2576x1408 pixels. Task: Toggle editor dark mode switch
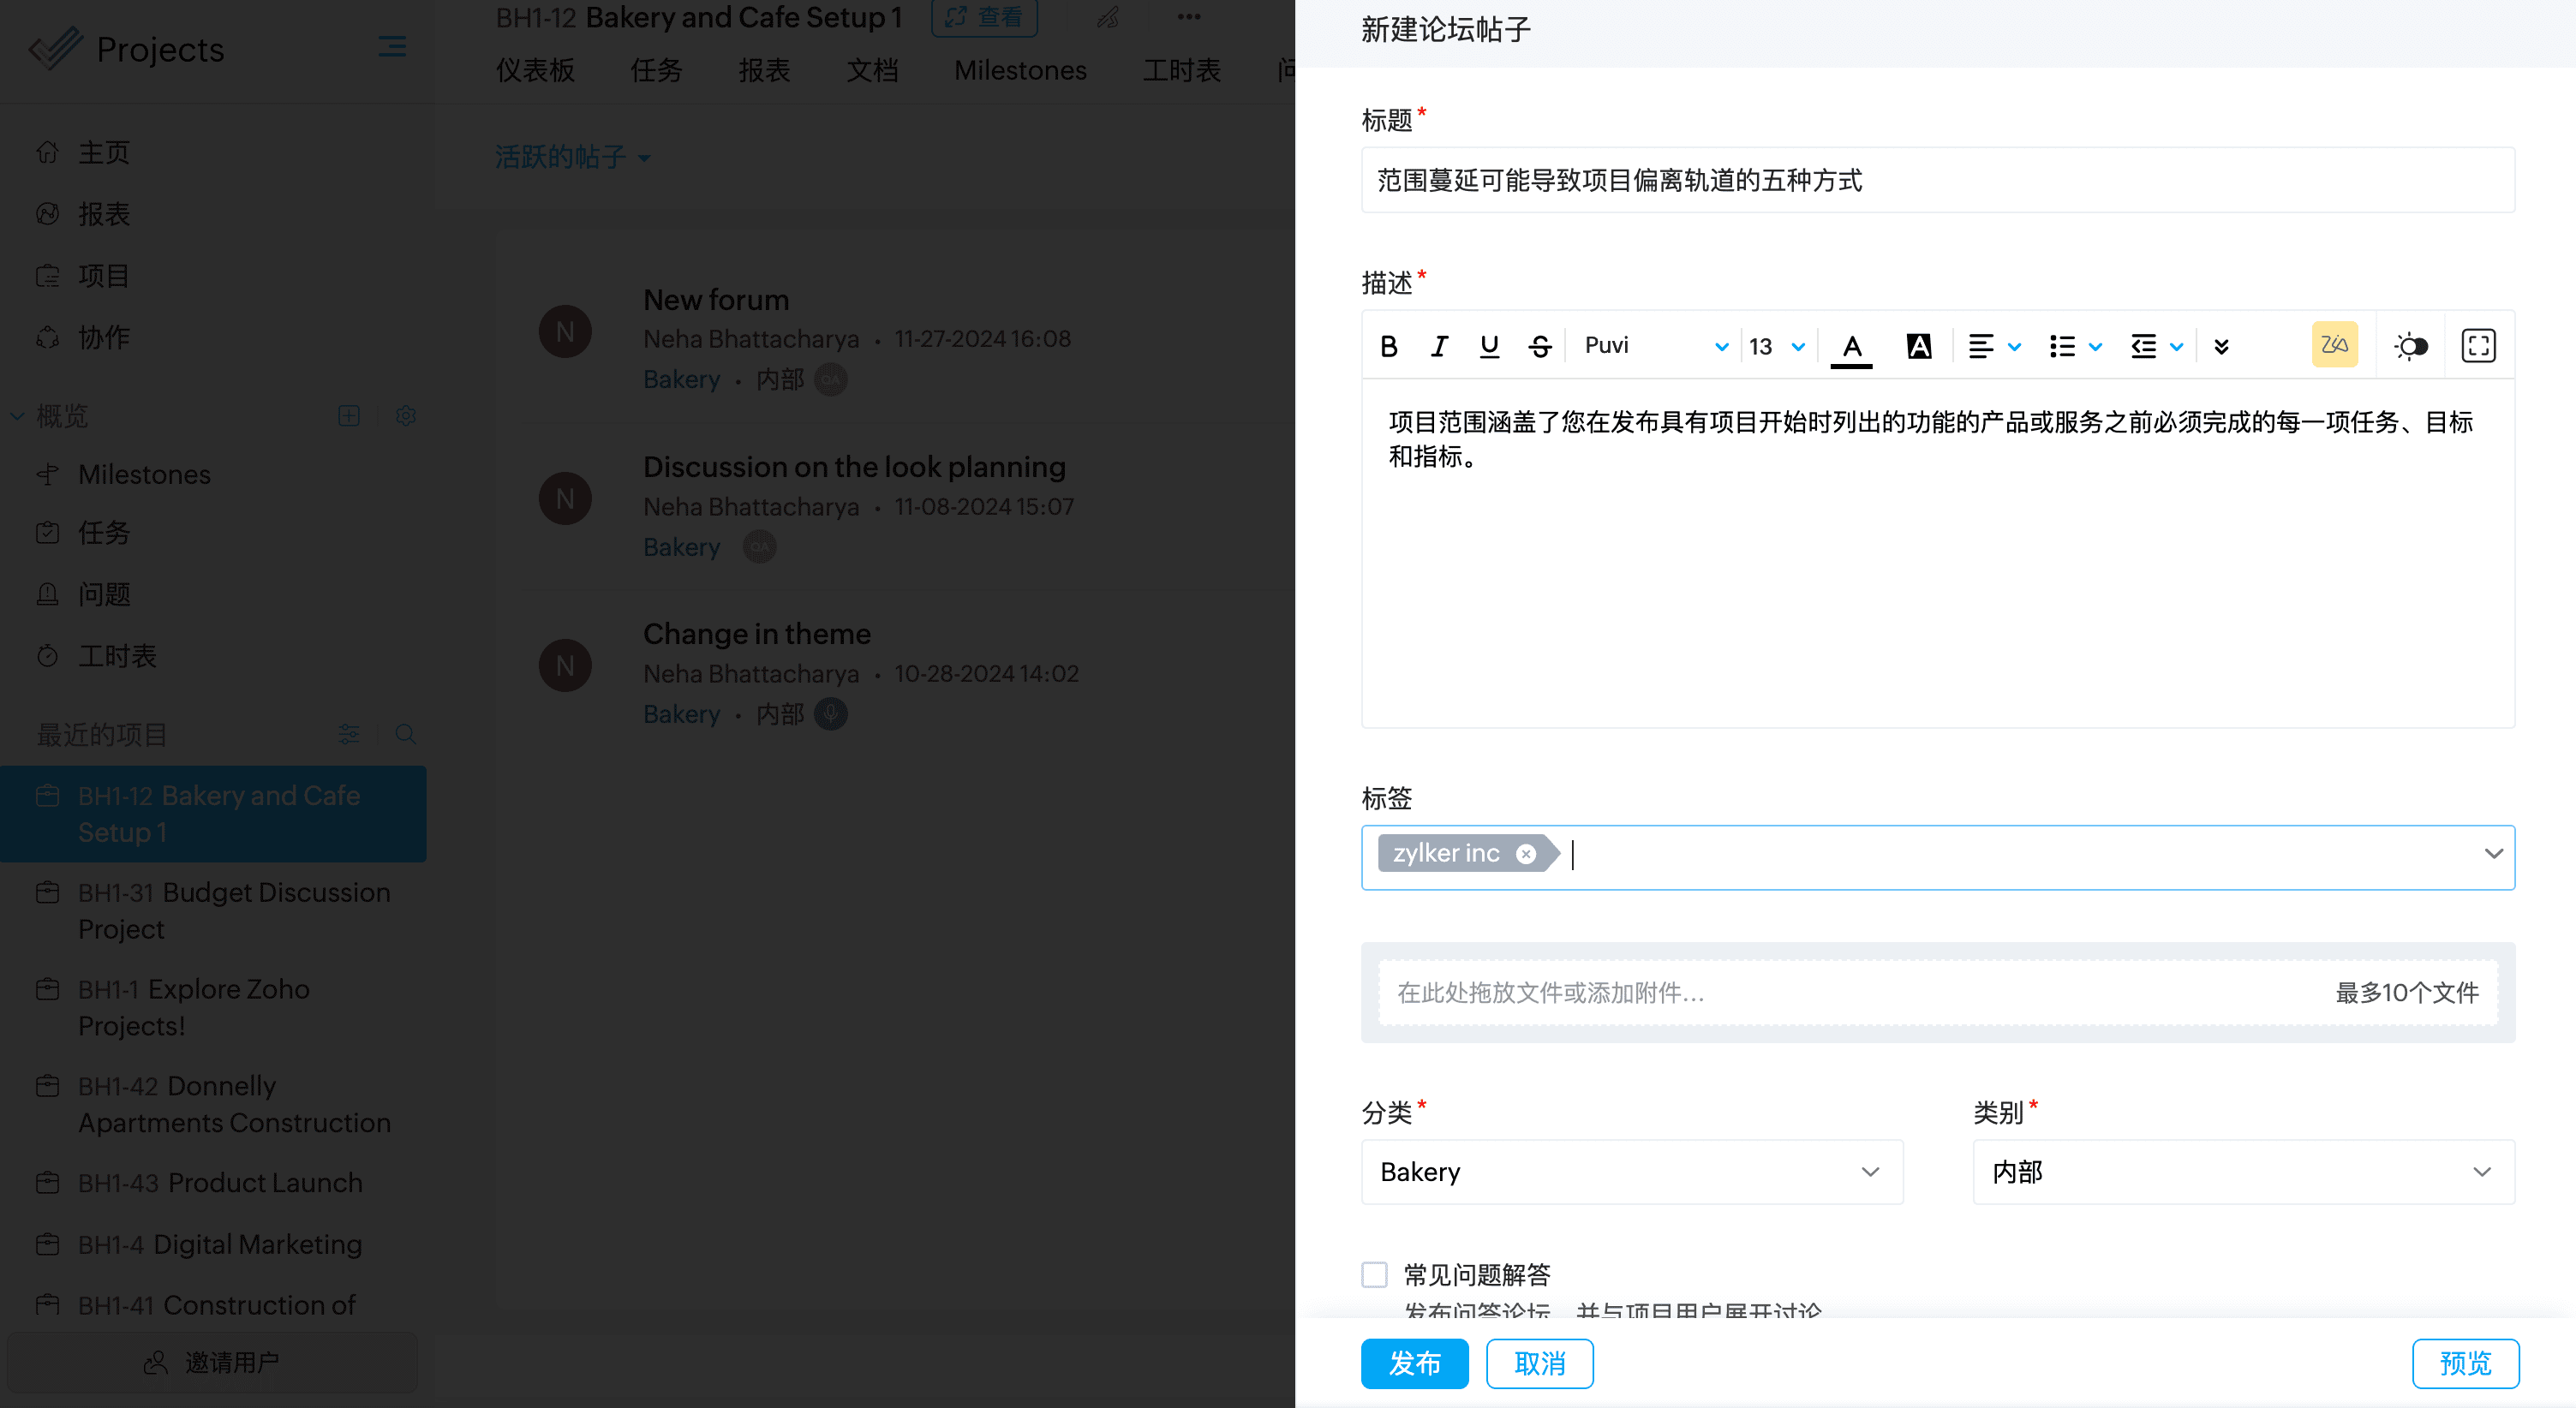pyautogui.click(x=2411, y=346)
